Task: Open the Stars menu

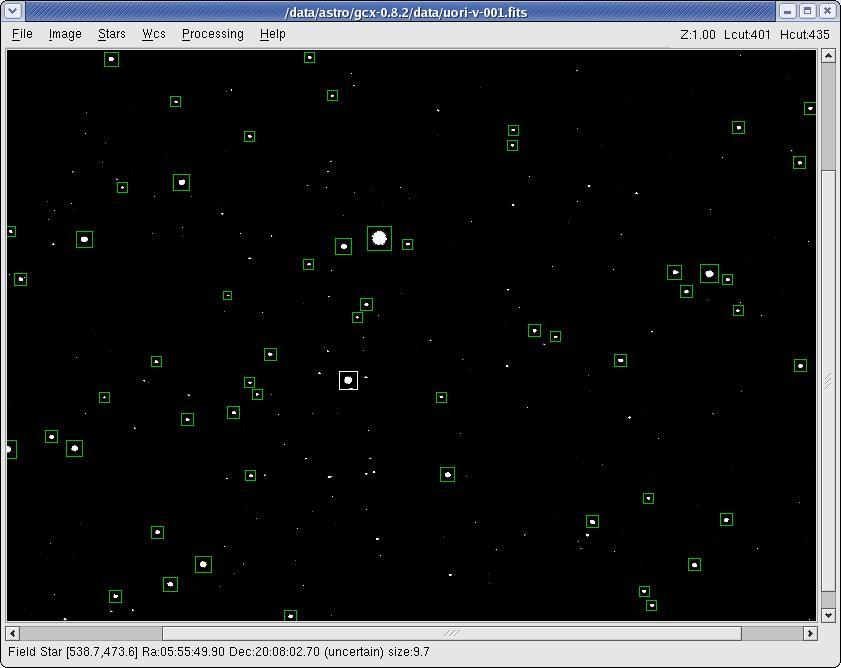Action: pyautogui.click(x=111, y=34)
